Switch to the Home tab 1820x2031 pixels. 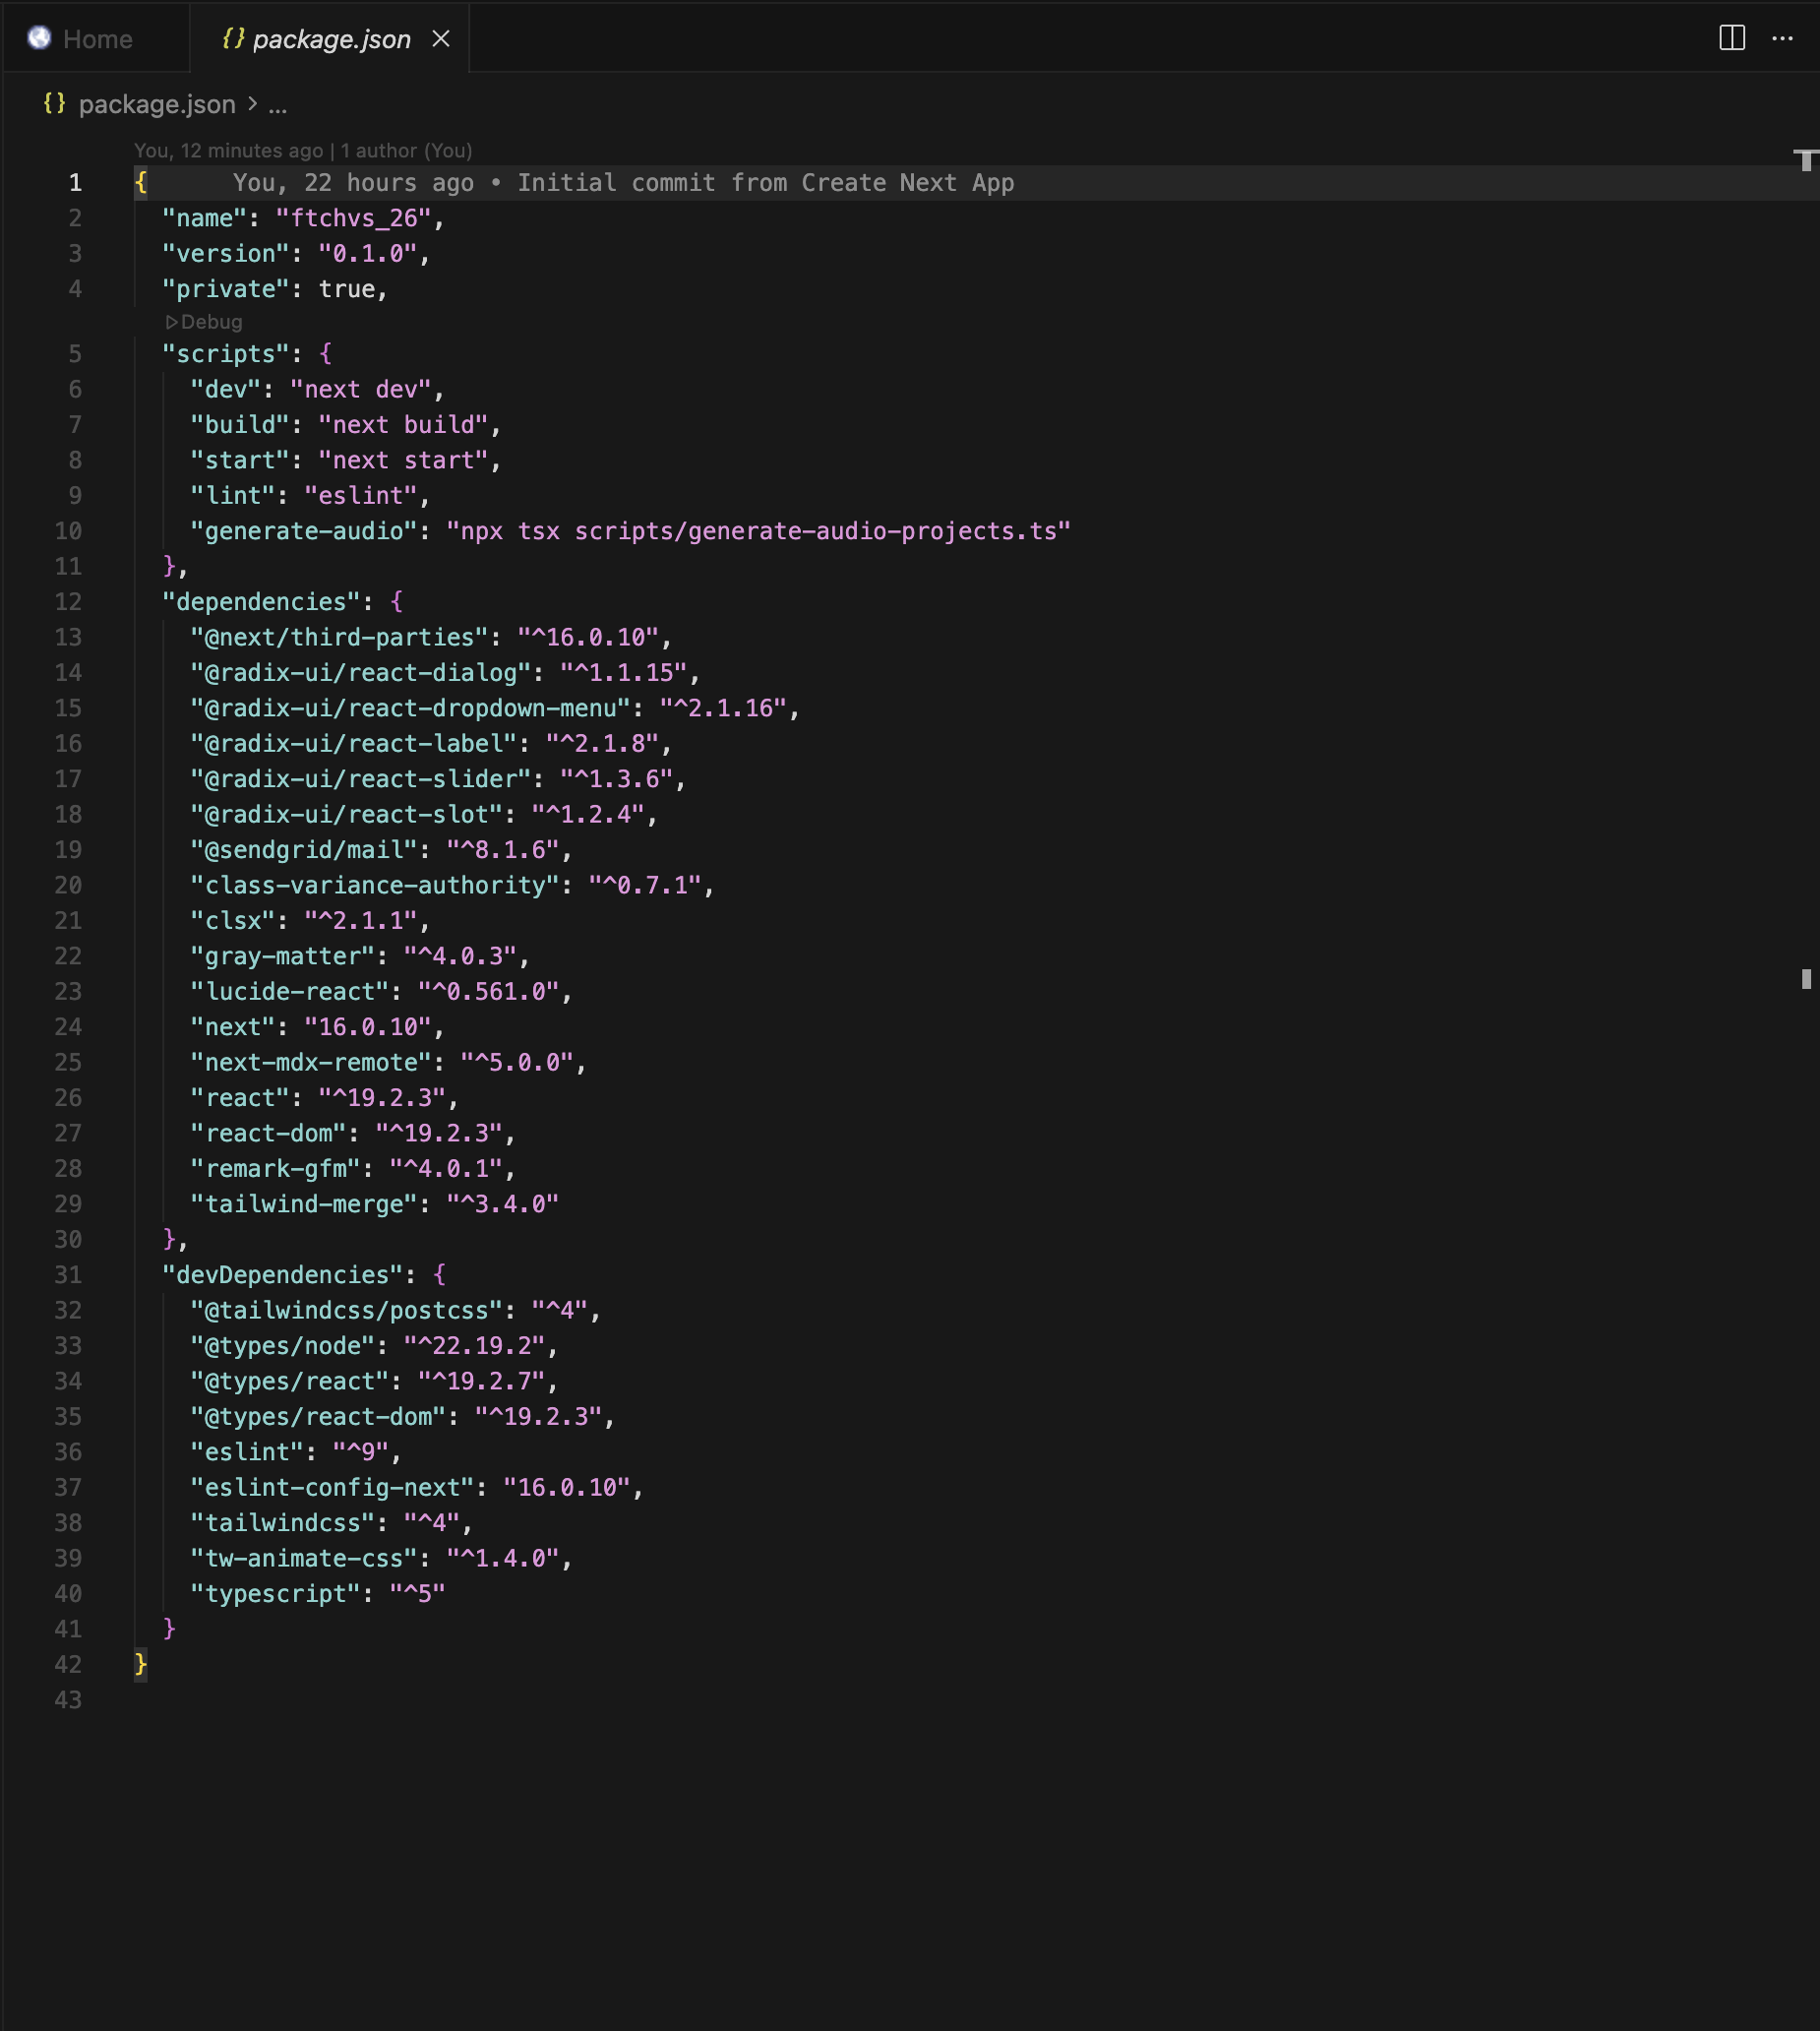pos(97,39)
